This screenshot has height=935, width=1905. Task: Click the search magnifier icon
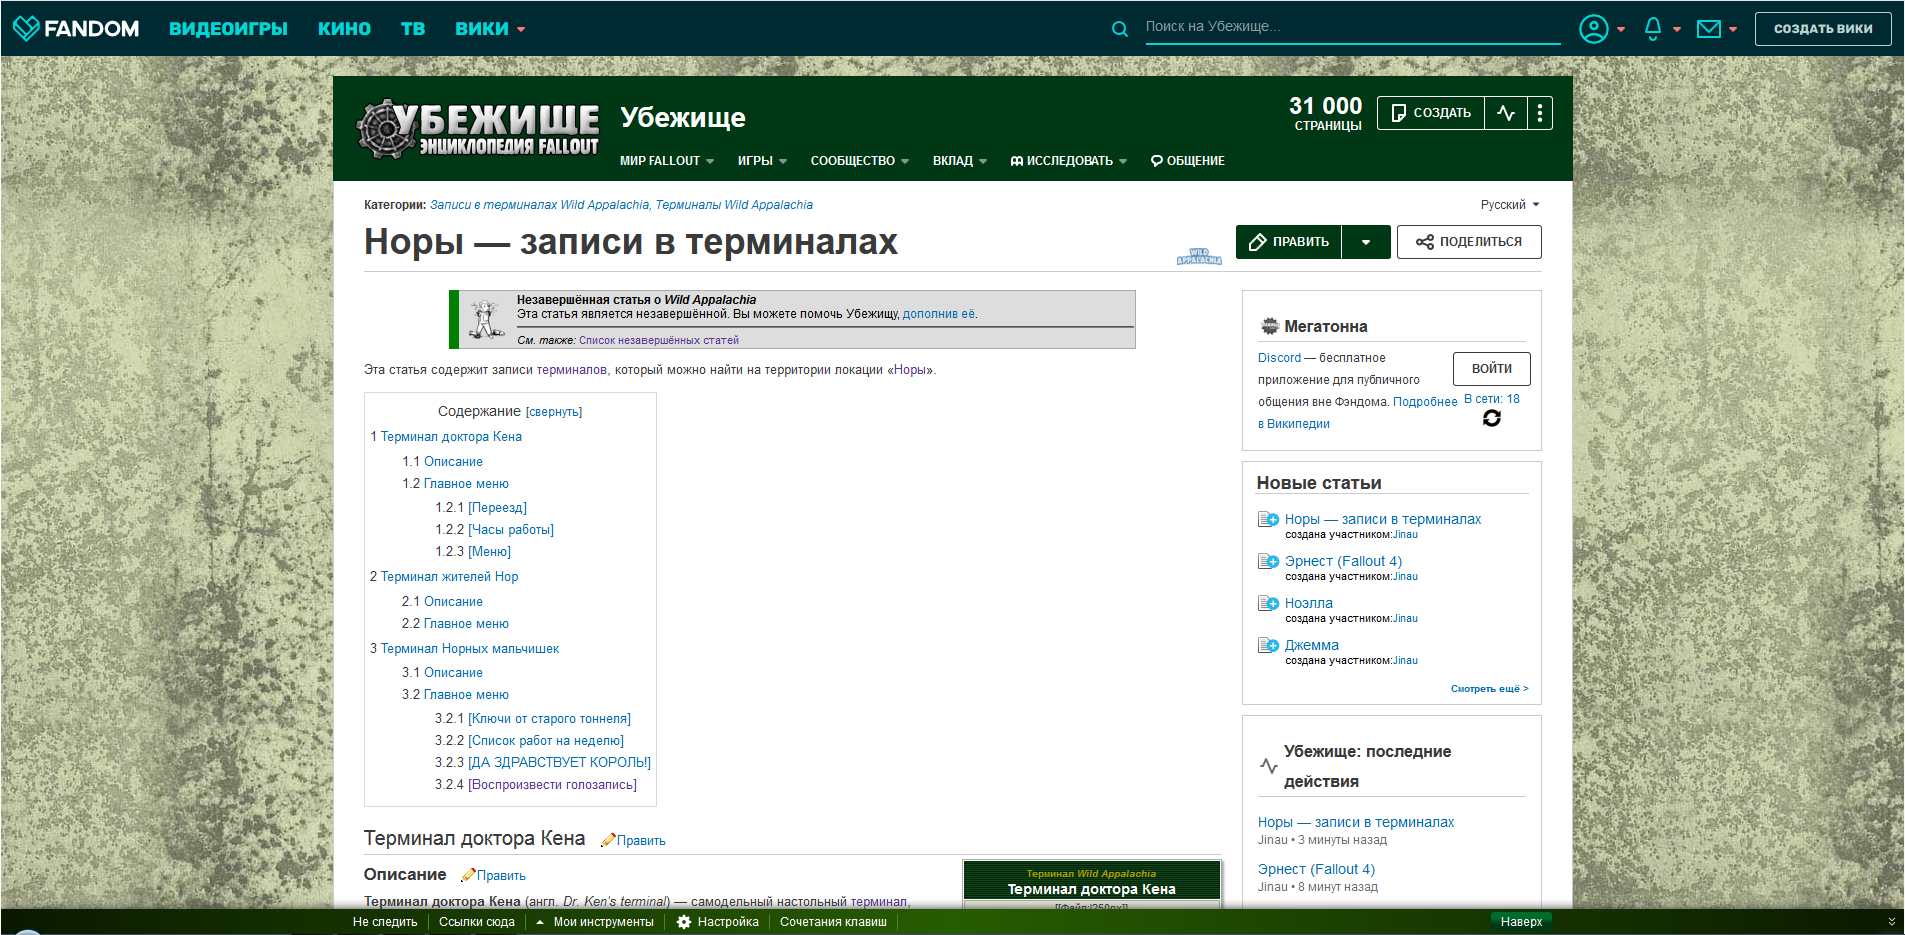pyautogui.click(x=1120, y=29)
